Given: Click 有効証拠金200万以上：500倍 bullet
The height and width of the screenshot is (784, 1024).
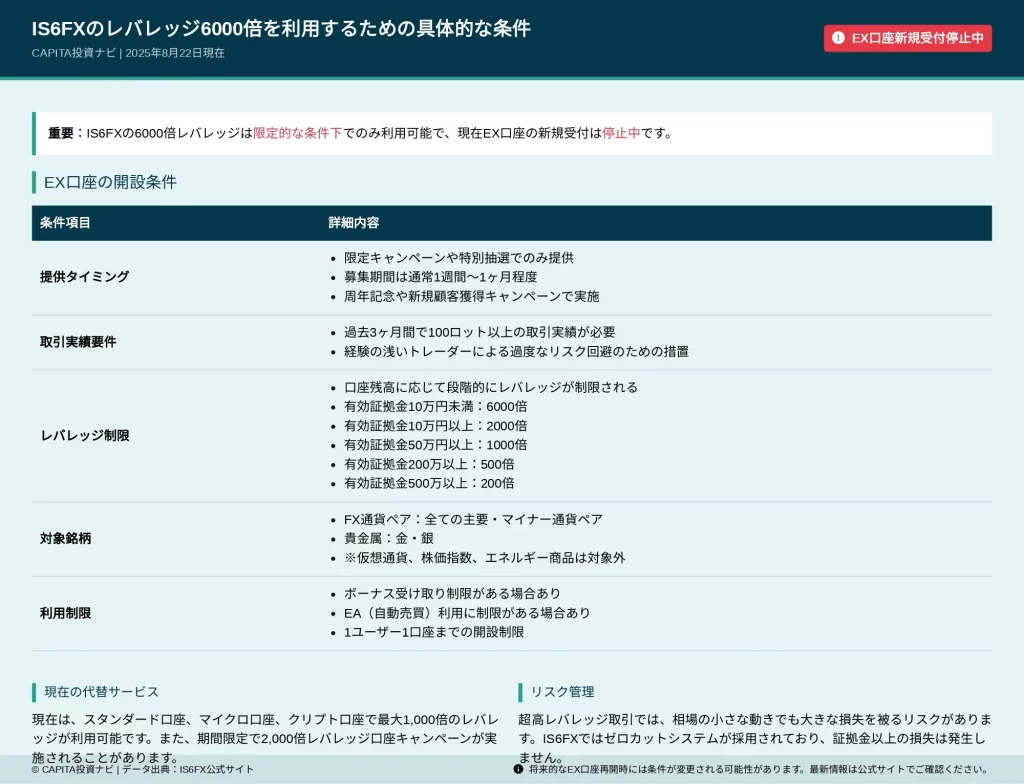Looking at the screenshot, I should [x=429, y=465].
